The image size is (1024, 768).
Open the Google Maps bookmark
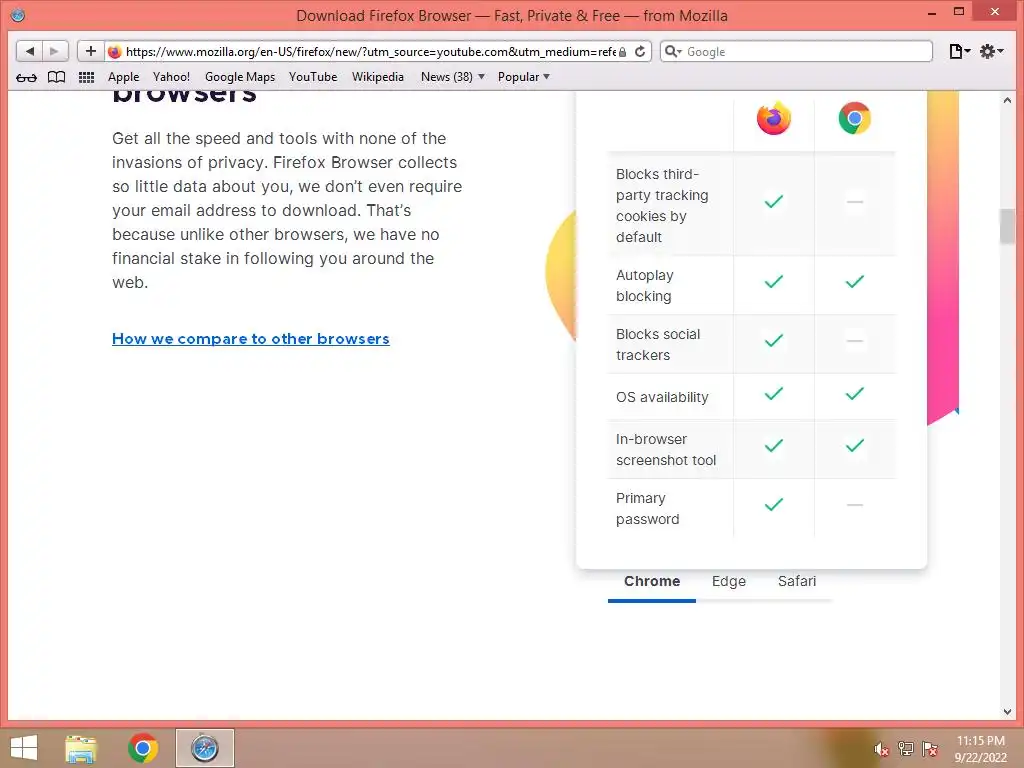coord(240,77)
